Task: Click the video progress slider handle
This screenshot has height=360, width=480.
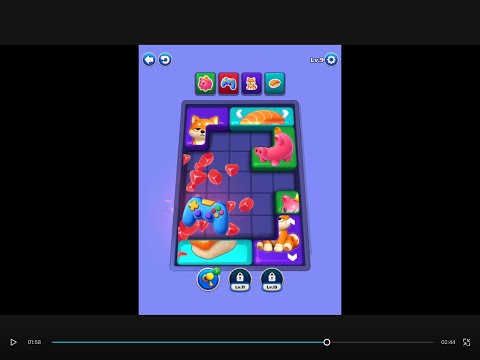Action: [327, 342]
